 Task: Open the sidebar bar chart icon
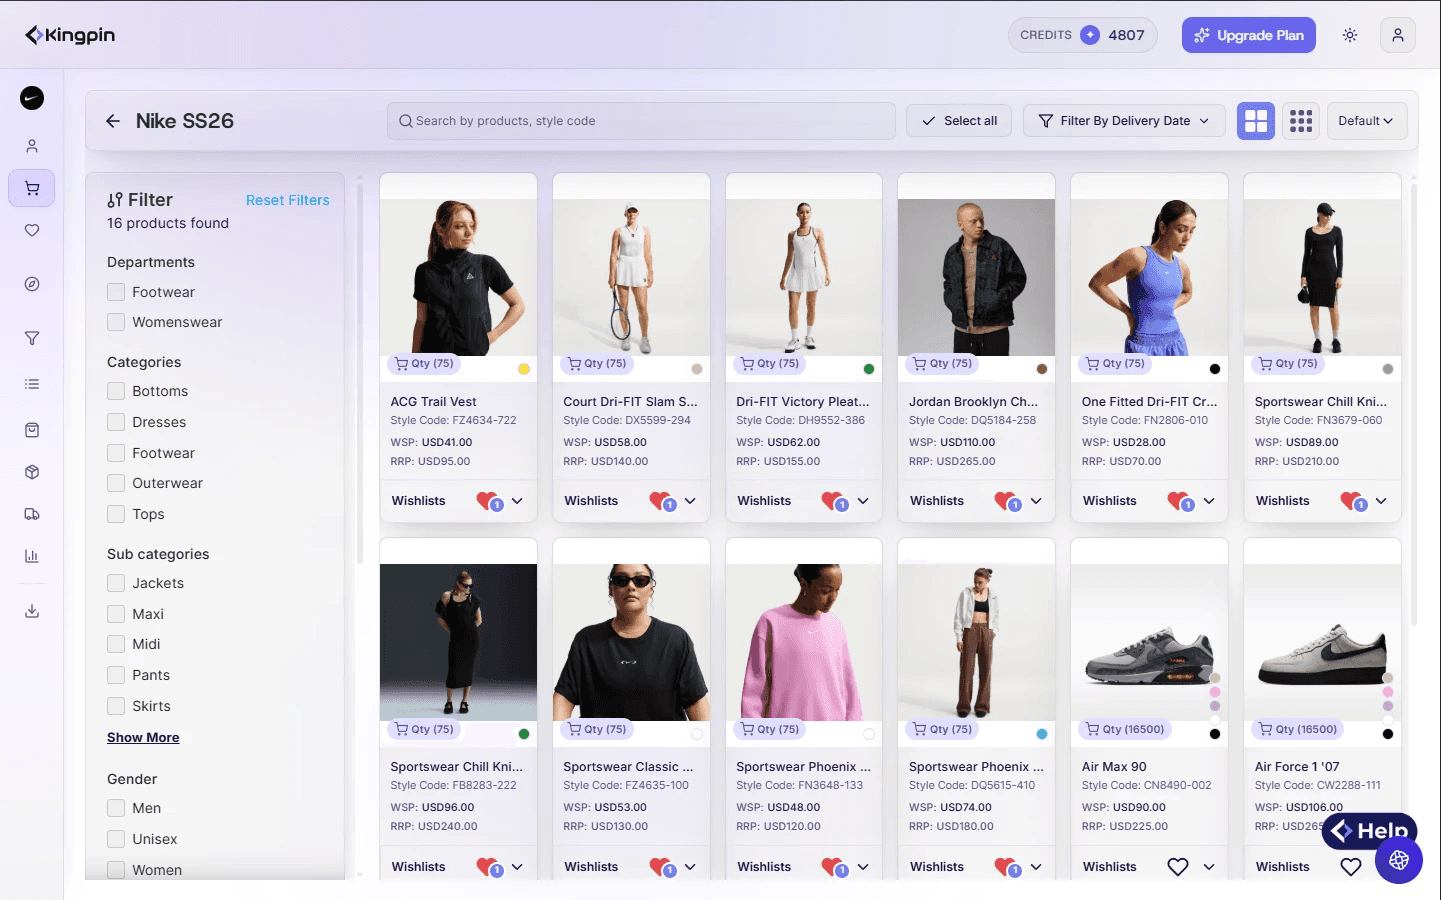32,556
